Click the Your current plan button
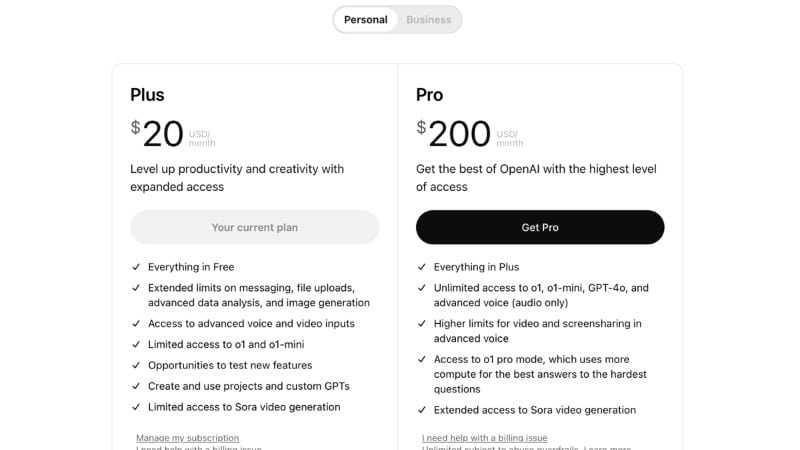The width and height of the screenshot is (800, 450). pyautogui.click(x=255, y=227)
